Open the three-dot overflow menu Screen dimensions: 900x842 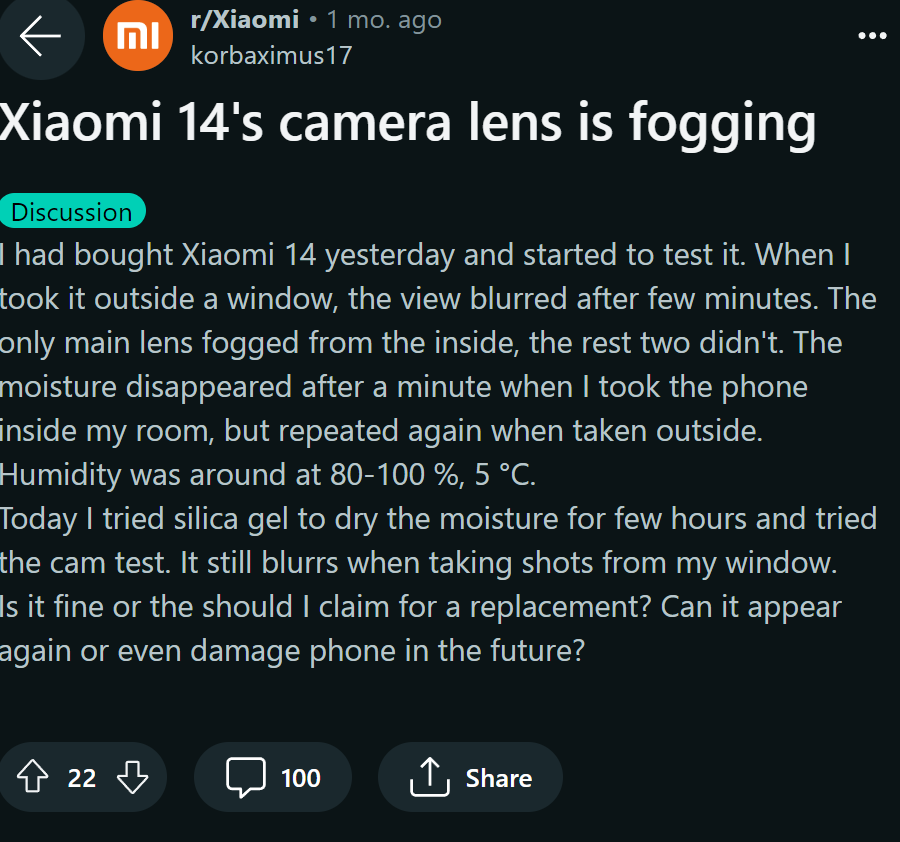click(872, 36)
